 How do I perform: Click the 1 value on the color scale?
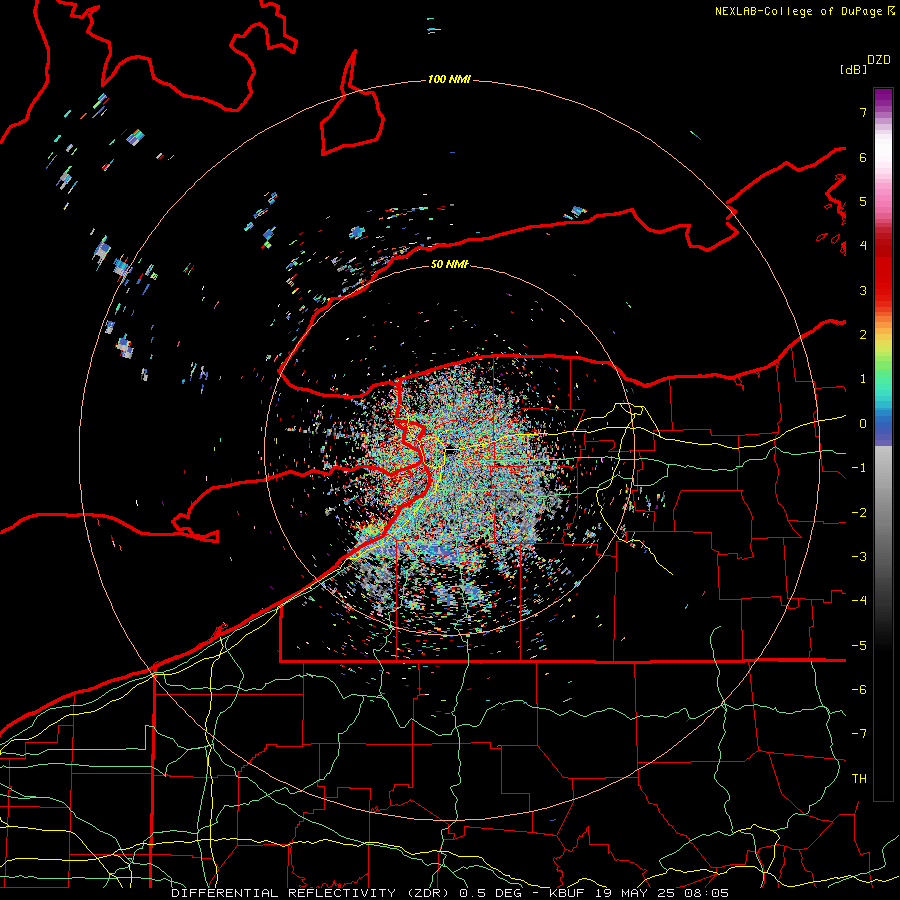coord(863,379)
